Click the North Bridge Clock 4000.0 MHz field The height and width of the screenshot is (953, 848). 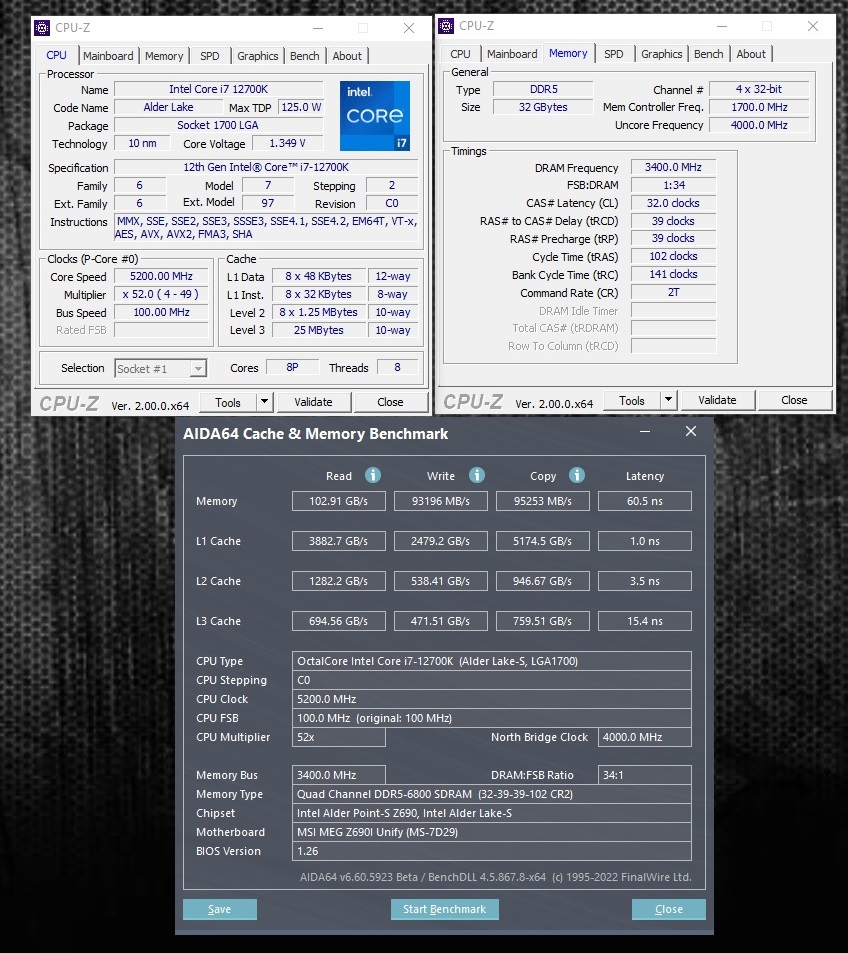(x=645, y=737)
